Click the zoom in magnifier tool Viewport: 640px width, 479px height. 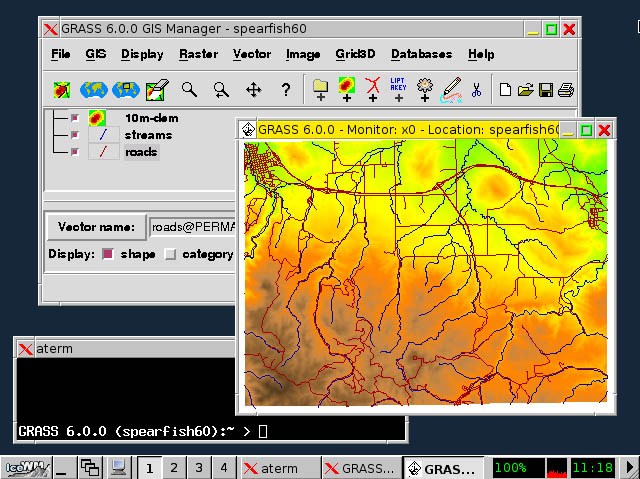[188, 90]
